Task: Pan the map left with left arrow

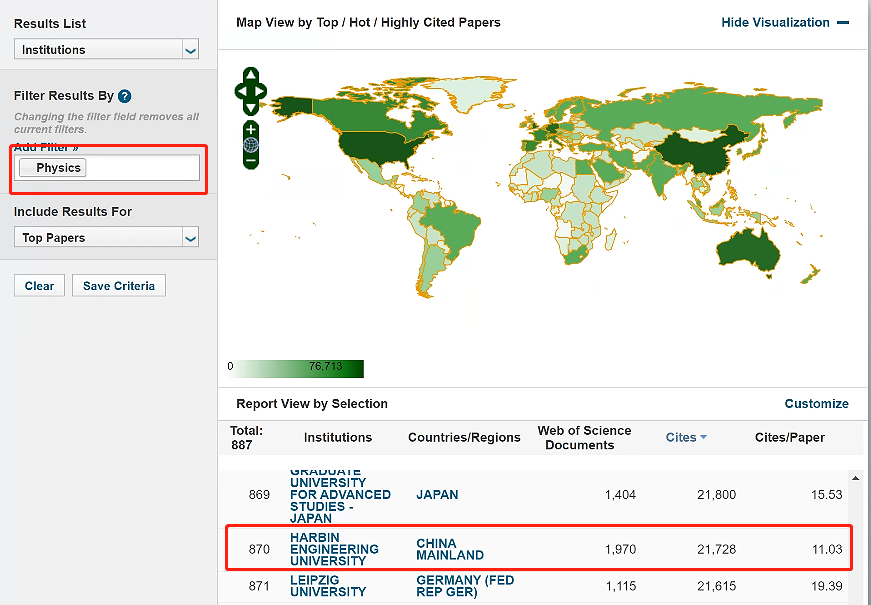Action: pos(240,92)
